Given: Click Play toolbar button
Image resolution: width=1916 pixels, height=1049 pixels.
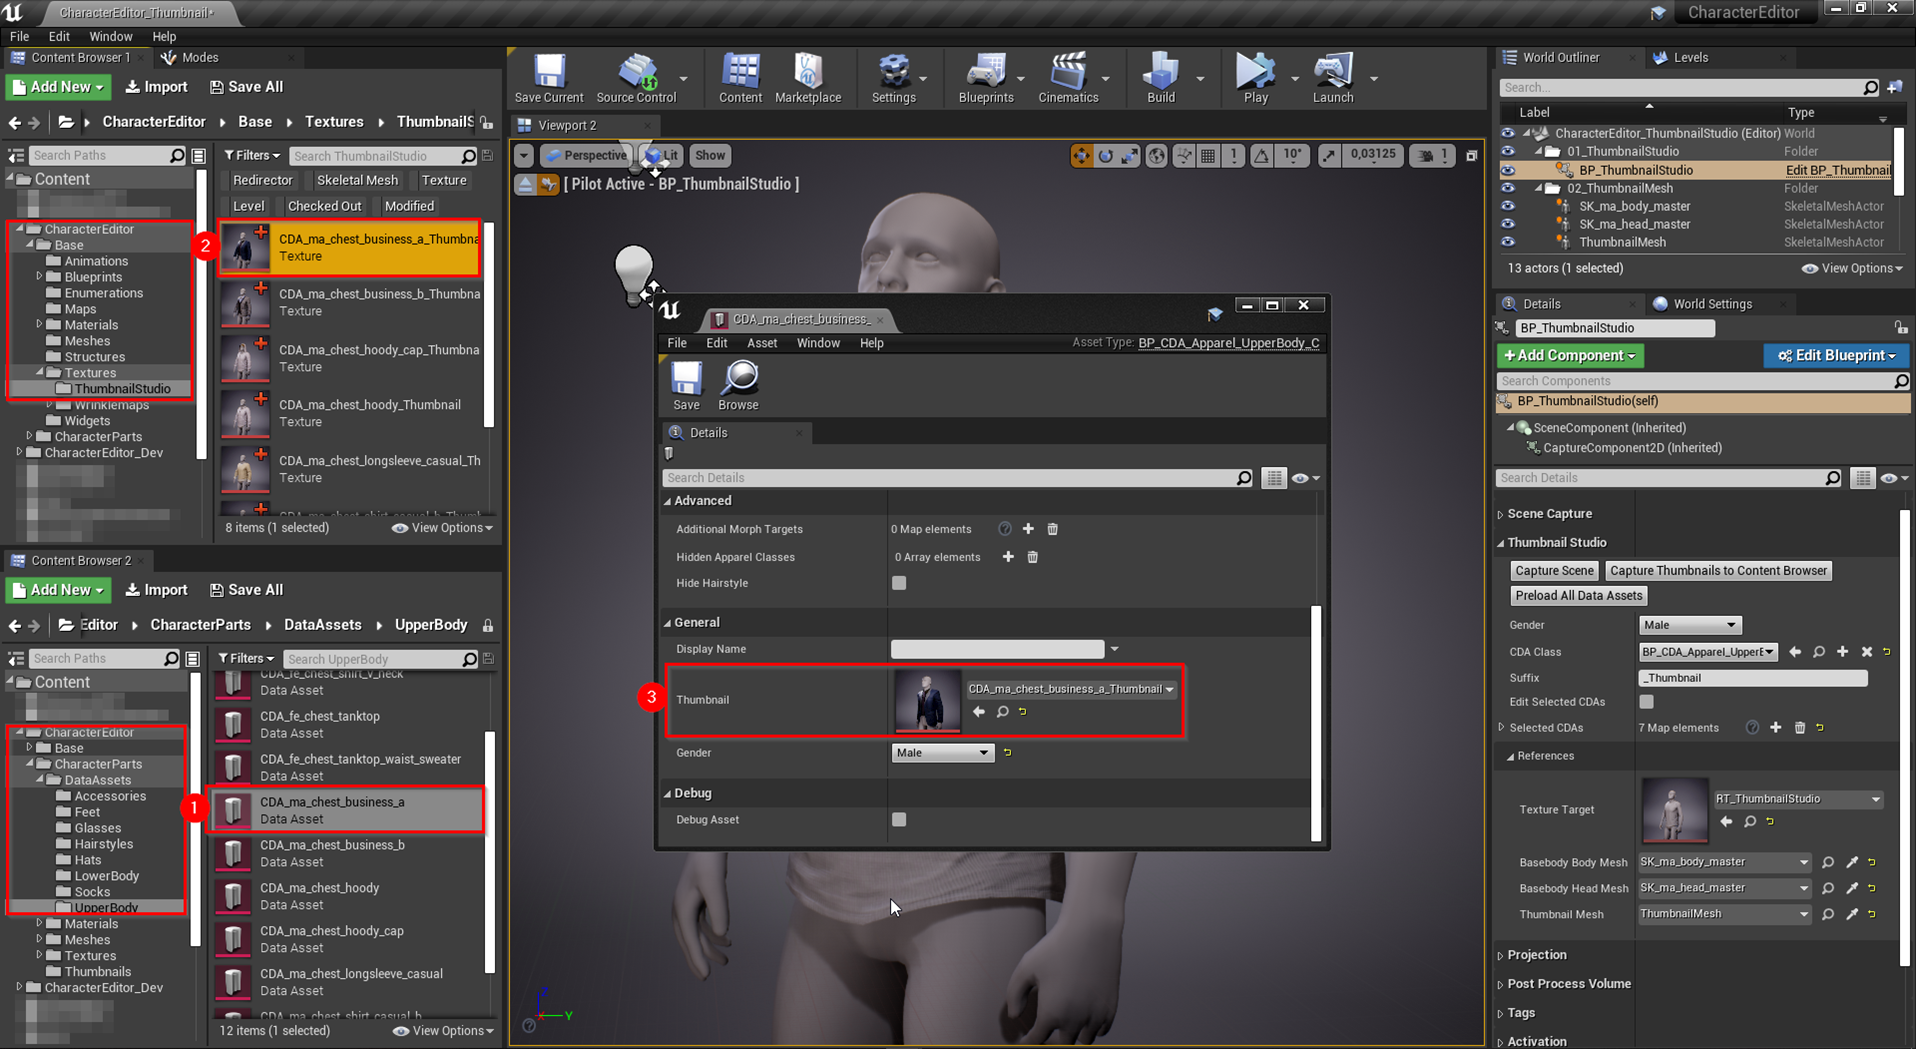Looking at the screenshot, I should (1255, 78).
